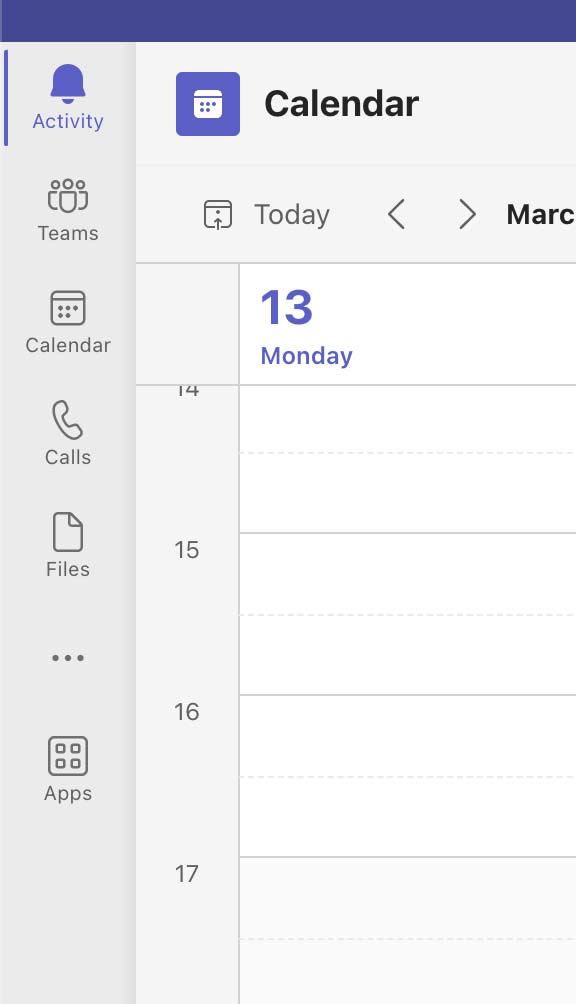Select the 15:30 half-hour slot on Monday
Image resolution: width=576 pixels, height=1004 pixels.
tap(408, 654)
